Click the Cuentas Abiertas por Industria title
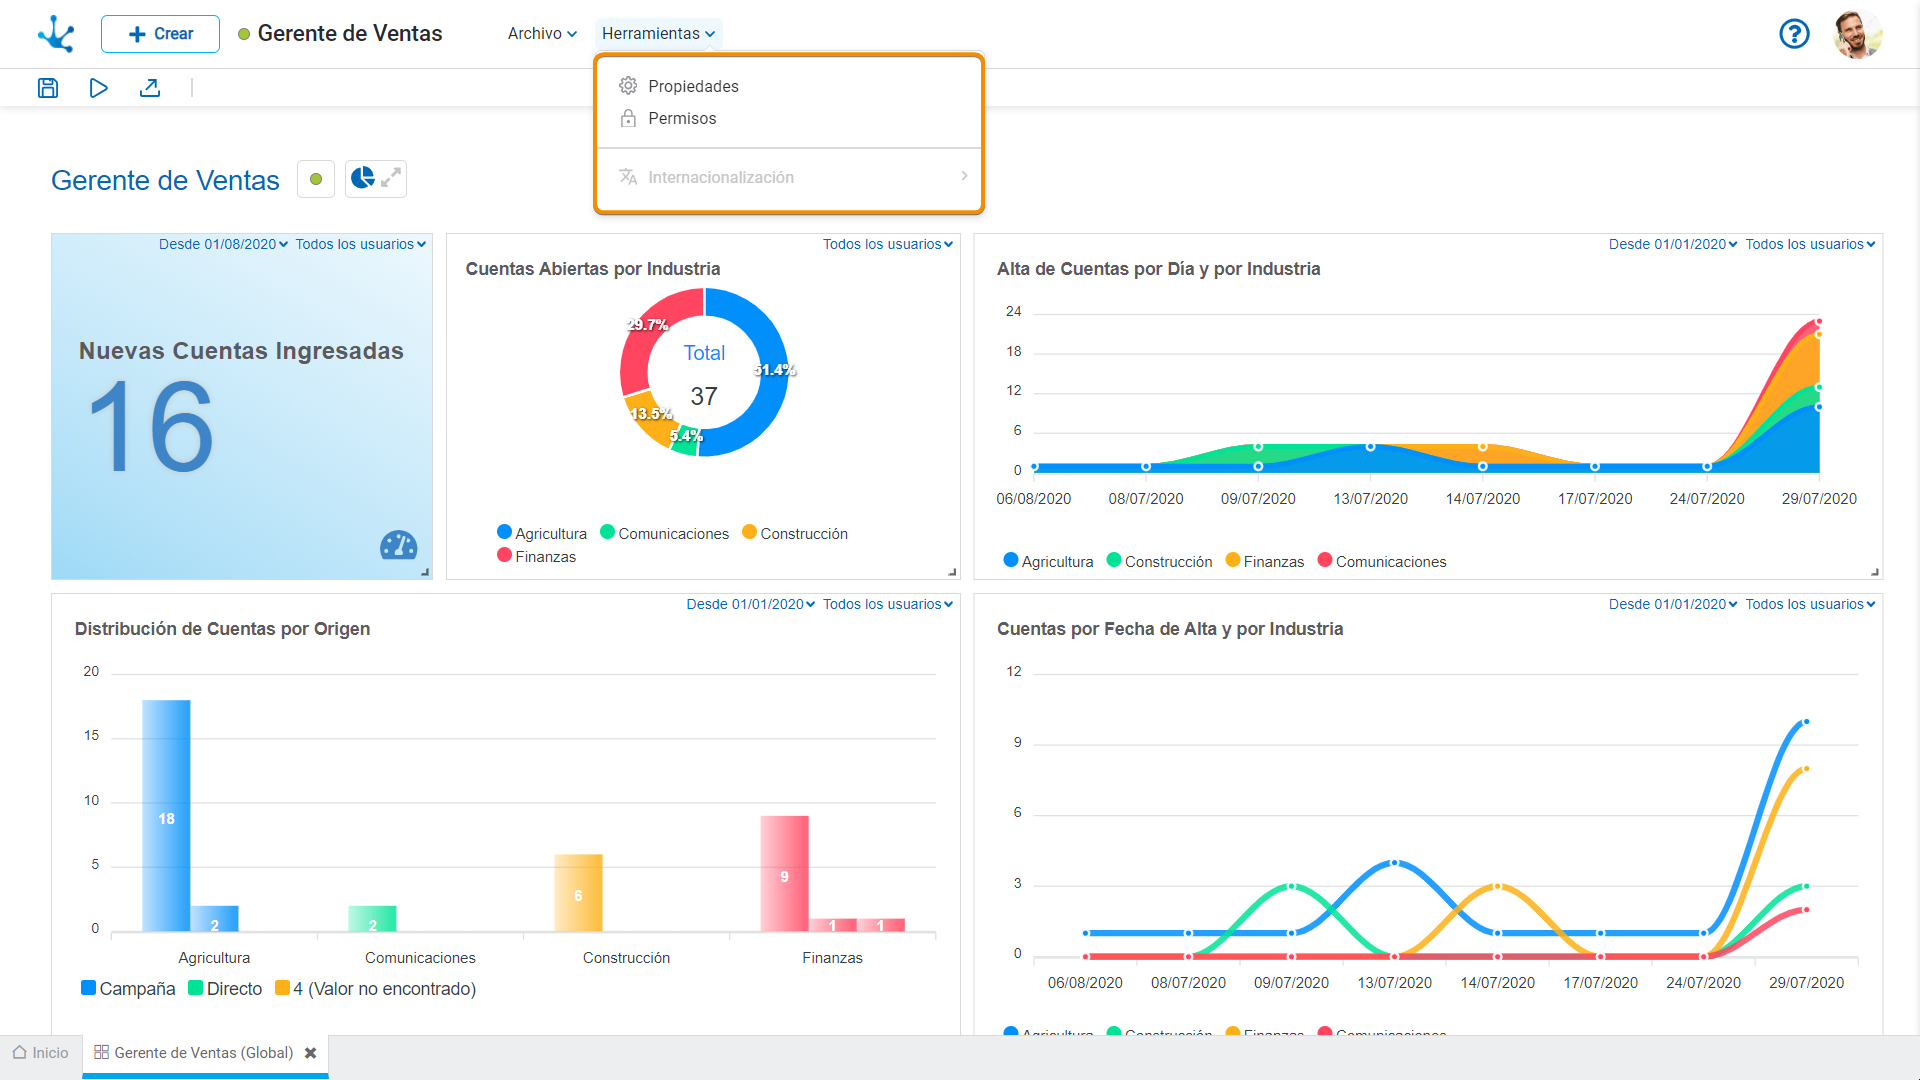The image size is (1920, 1080). point(592,269)
